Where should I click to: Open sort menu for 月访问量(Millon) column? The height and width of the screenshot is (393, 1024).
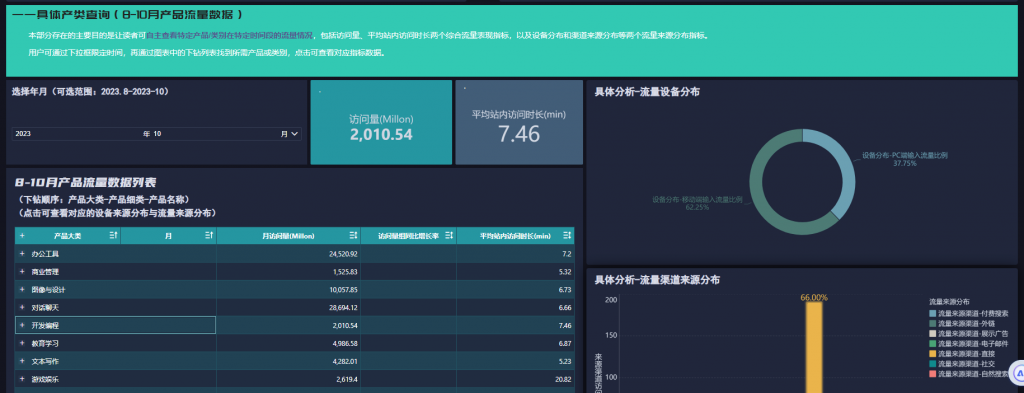tap(353, 235)
